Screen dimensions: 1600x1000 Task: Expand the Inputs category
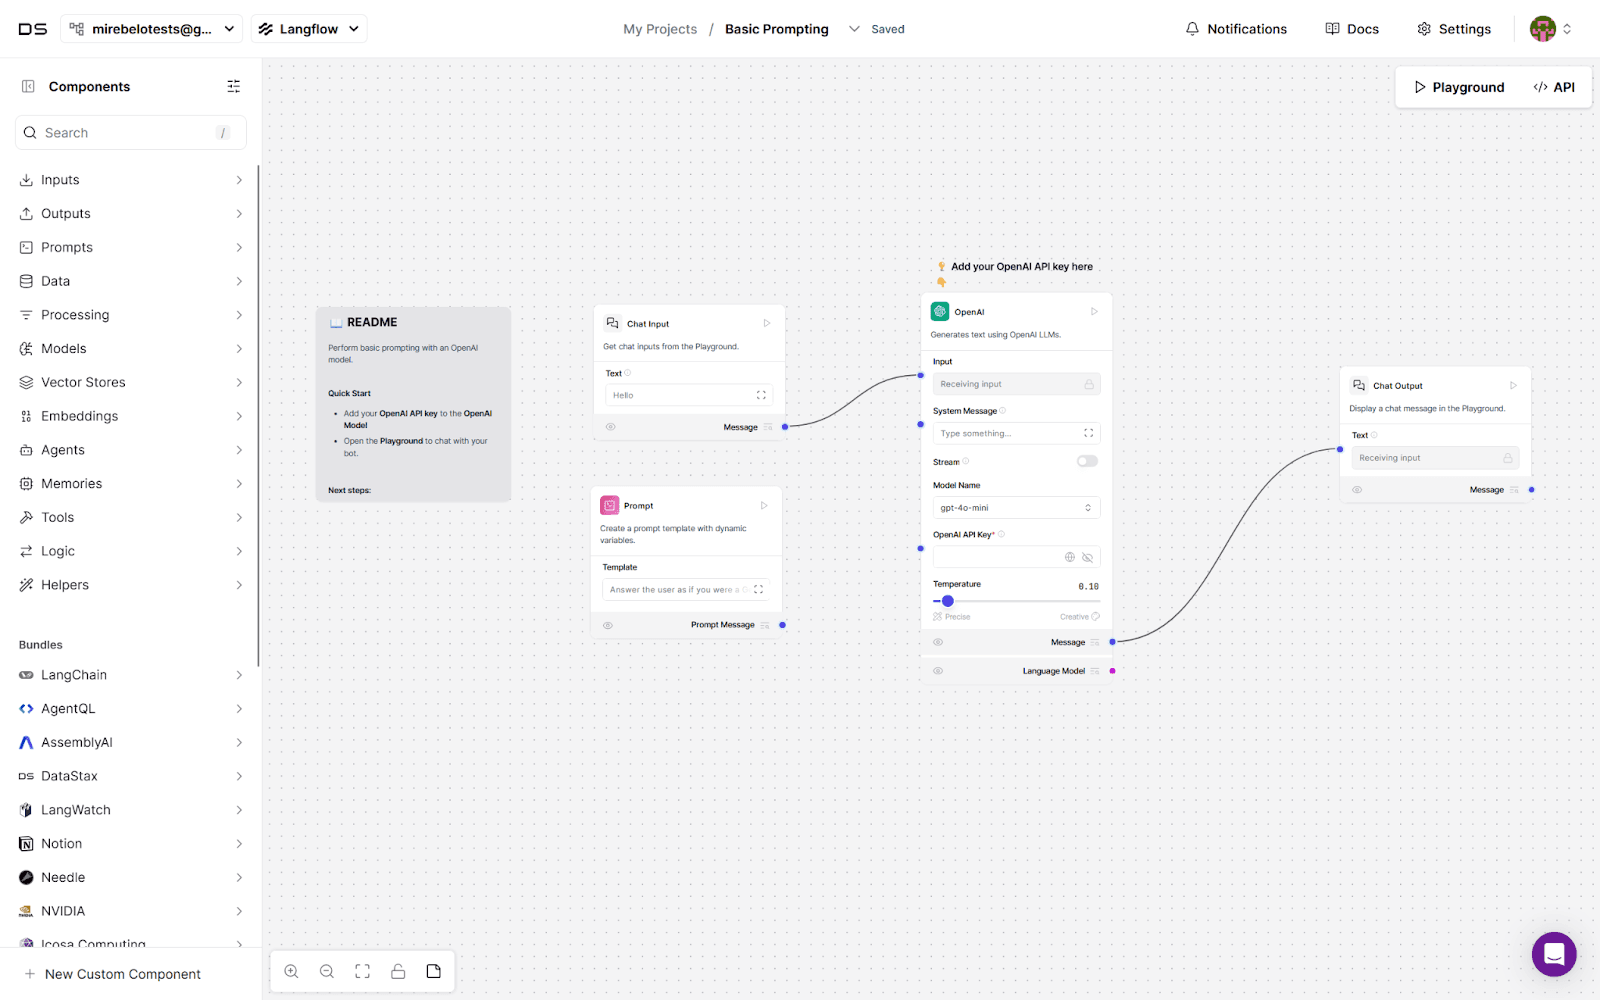pyautogui.click(x=132, y=180)
